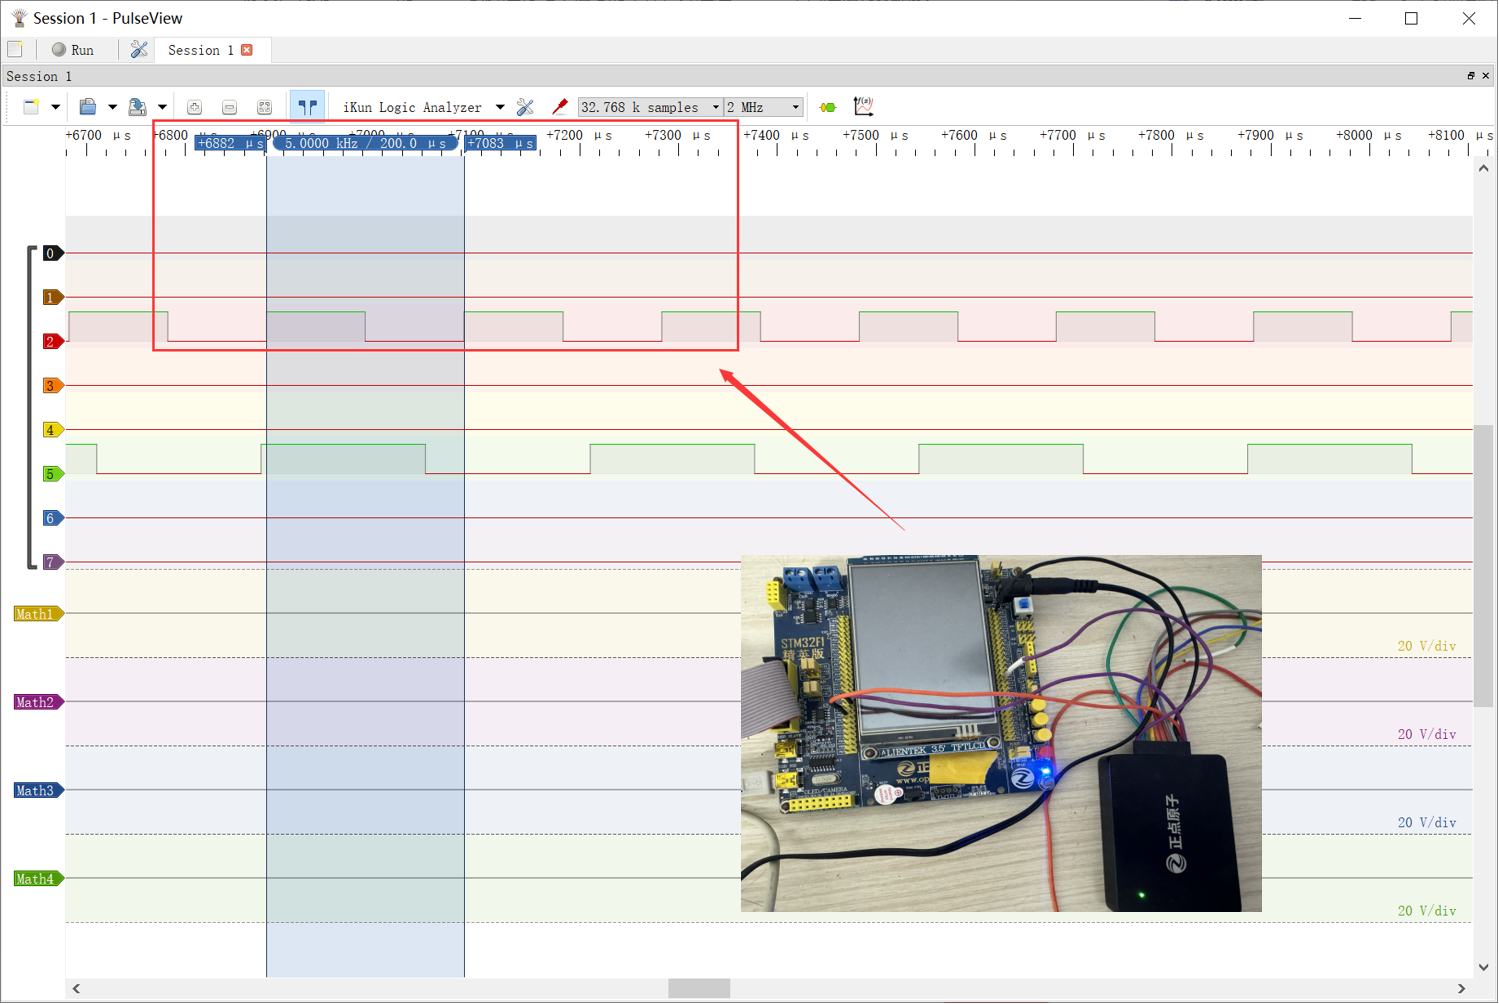Image resolution: width=1499 pixels, height=1004 pixels.
Task: Zoom to fit the entire capture
Action: click(x=264, y=106)
